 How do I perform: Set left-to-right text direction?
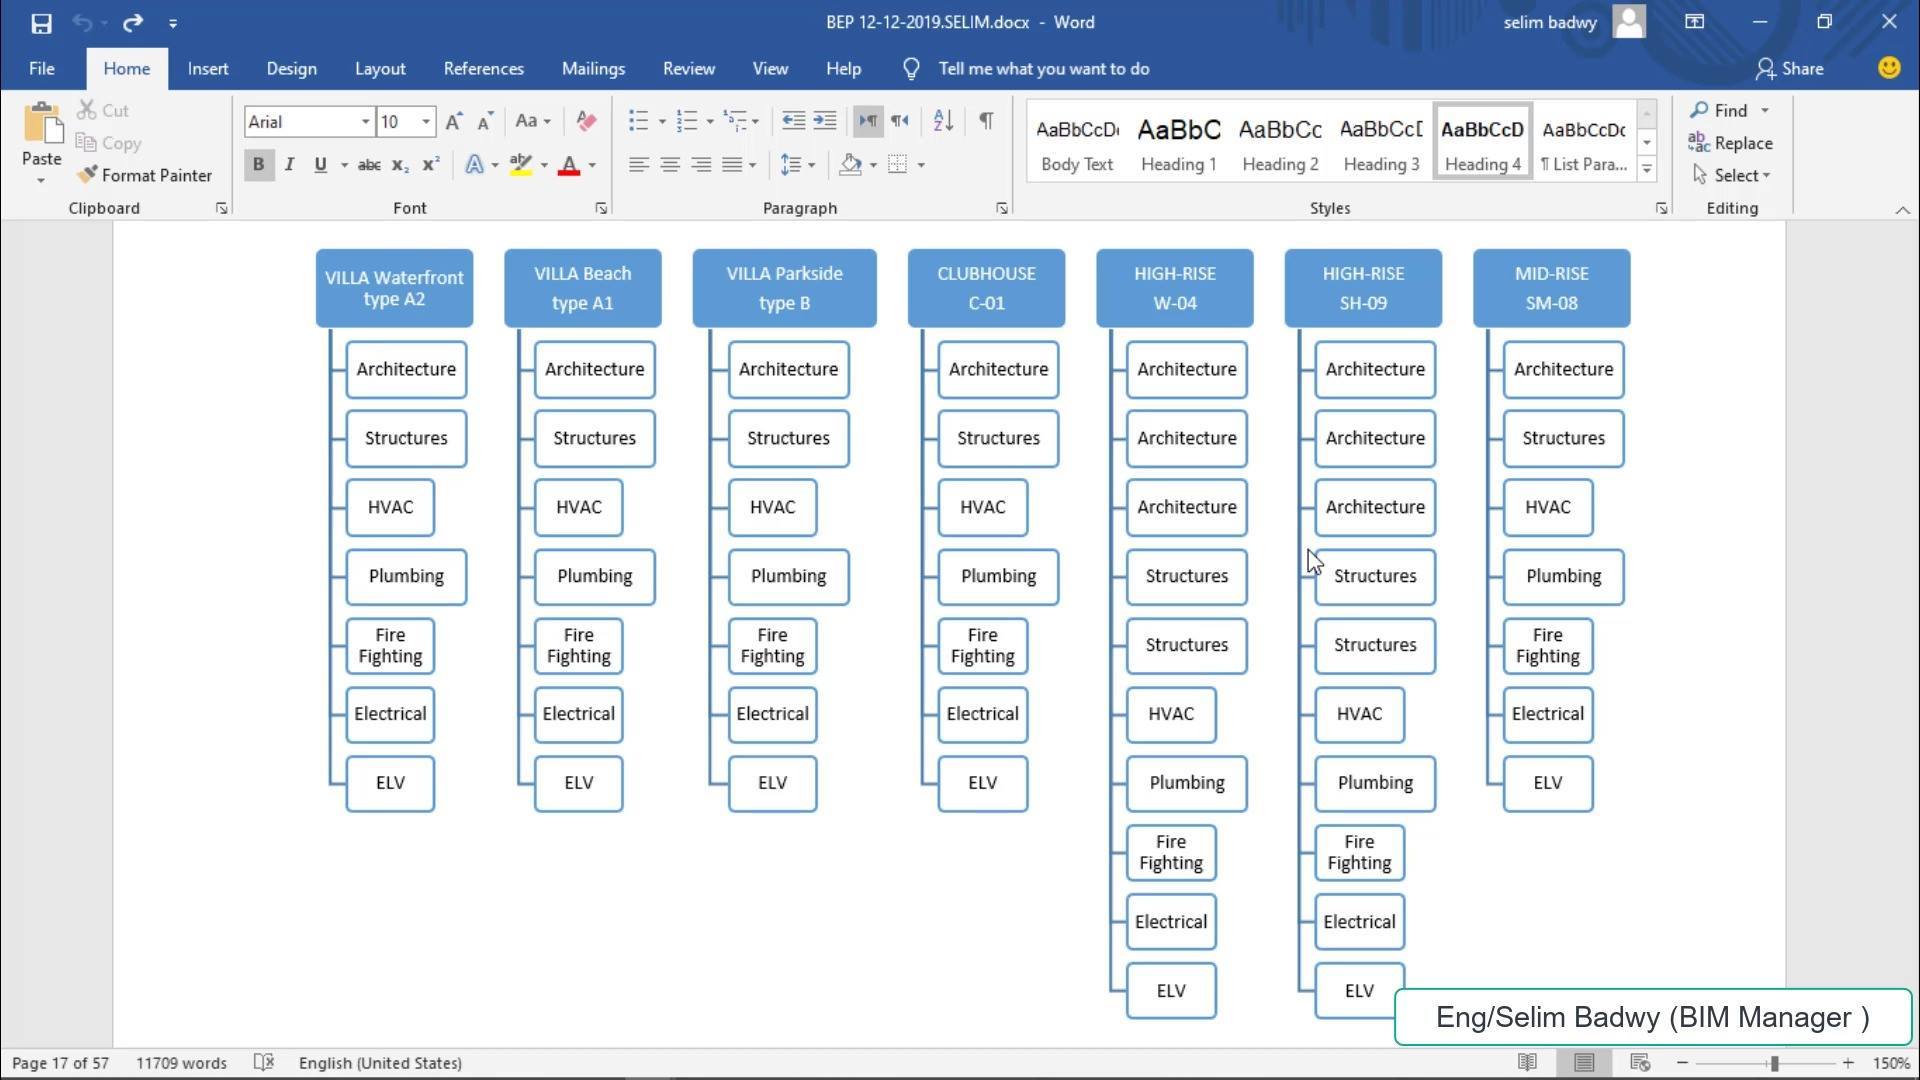point(868,121)
